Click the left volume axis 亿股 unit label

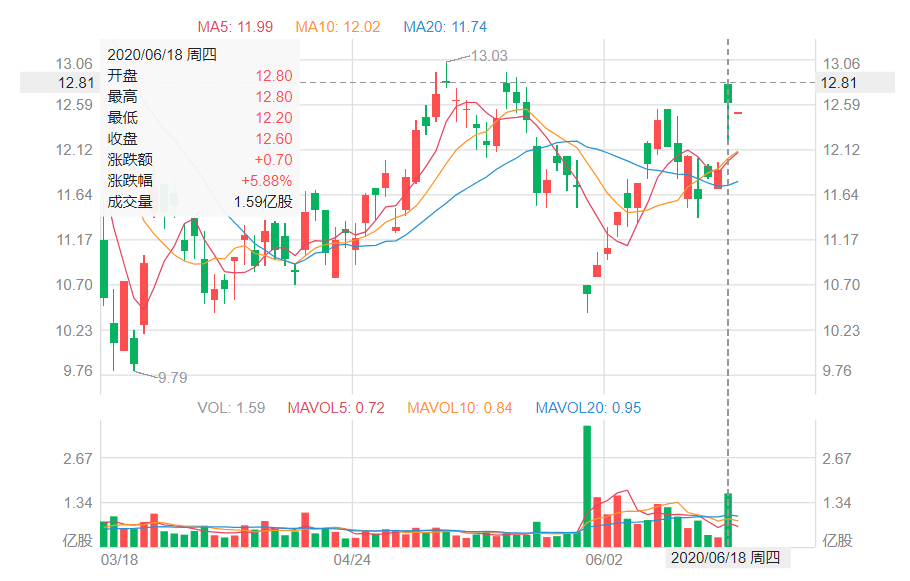click(78, 541)
